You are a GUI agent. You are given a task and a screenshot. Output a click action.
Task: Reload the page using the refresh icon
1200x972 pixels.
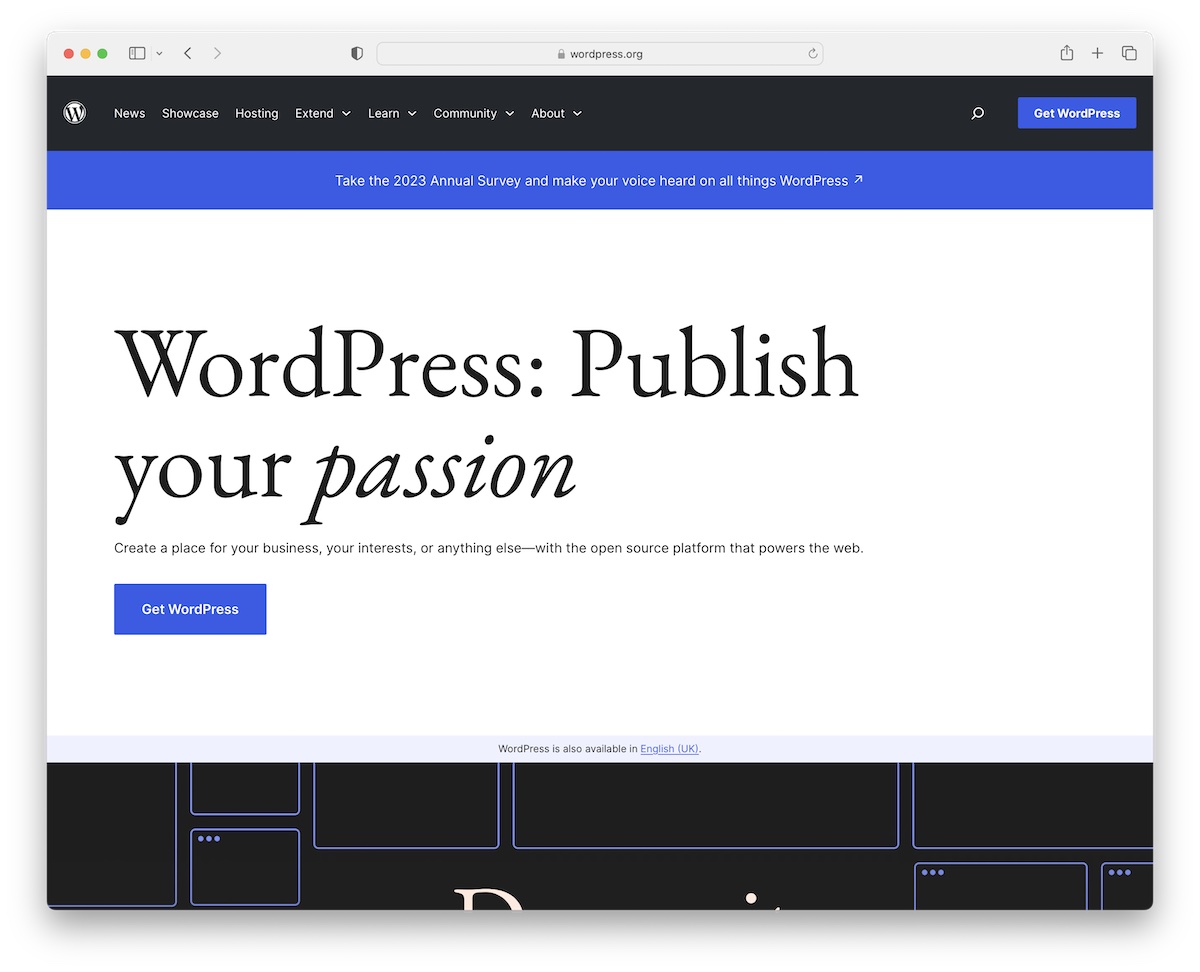[x=812, y=54]
